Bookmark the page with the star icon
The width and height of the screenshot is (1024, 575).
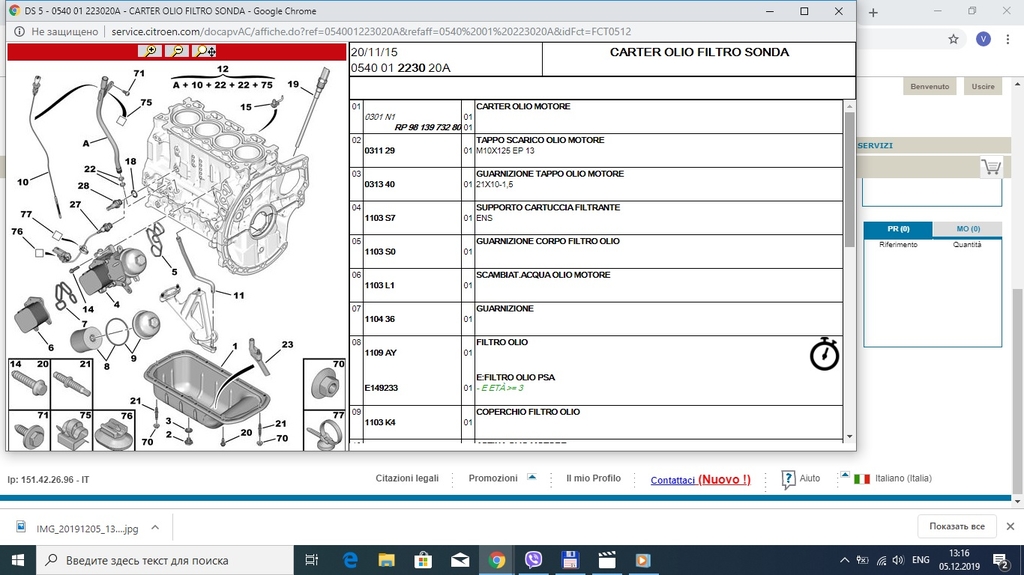(x=953, y=39)
